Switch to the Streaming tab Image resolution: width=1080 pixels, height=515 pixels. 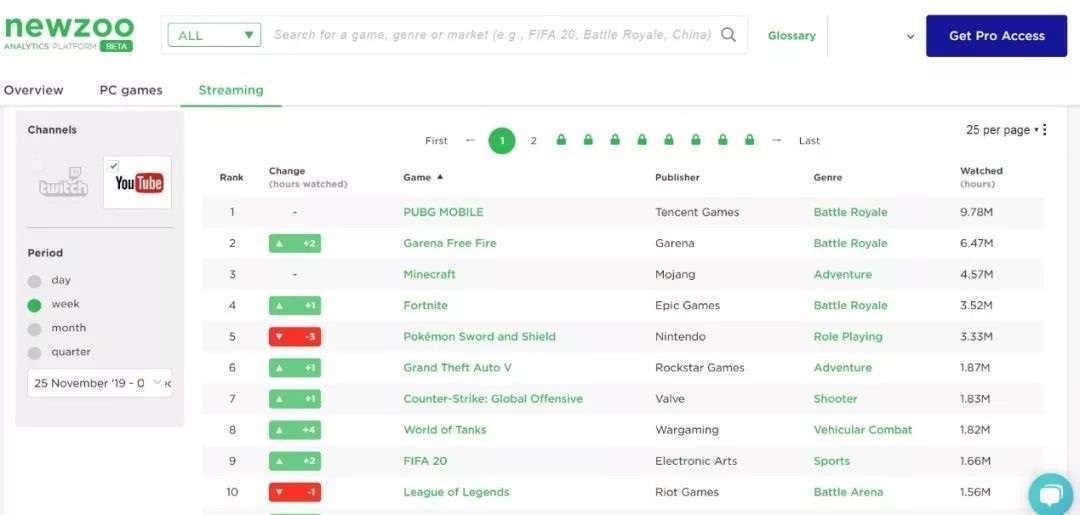[231, 90]
